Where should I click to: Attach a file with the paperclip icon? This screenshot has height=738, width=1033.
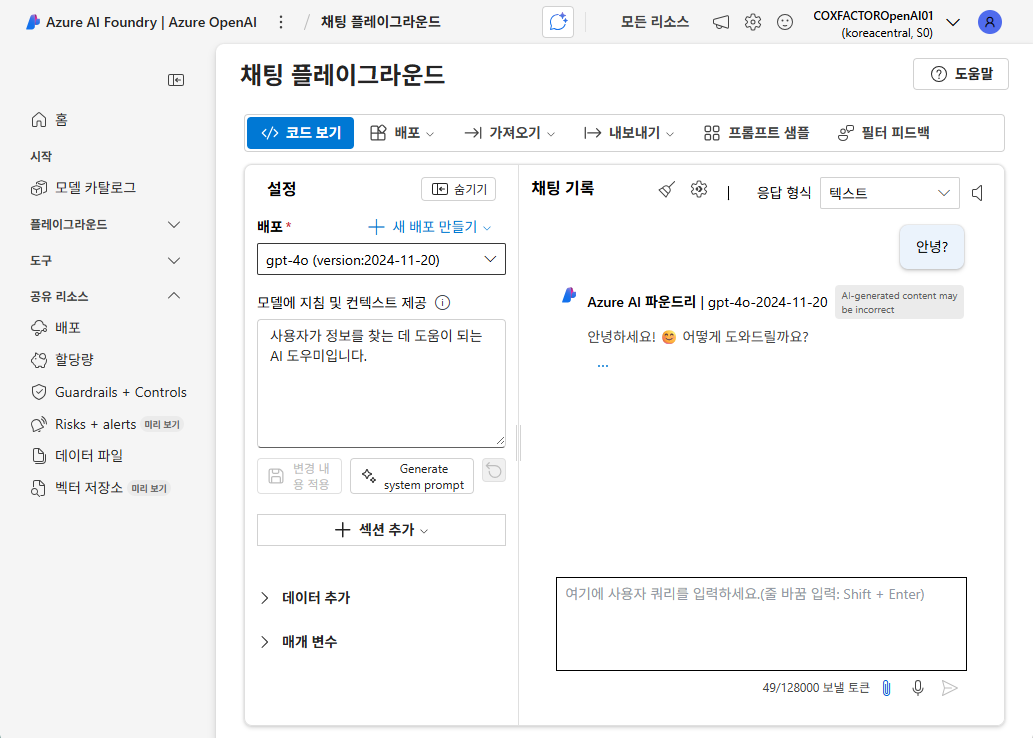pyautogui.click(x=887, y=688)
